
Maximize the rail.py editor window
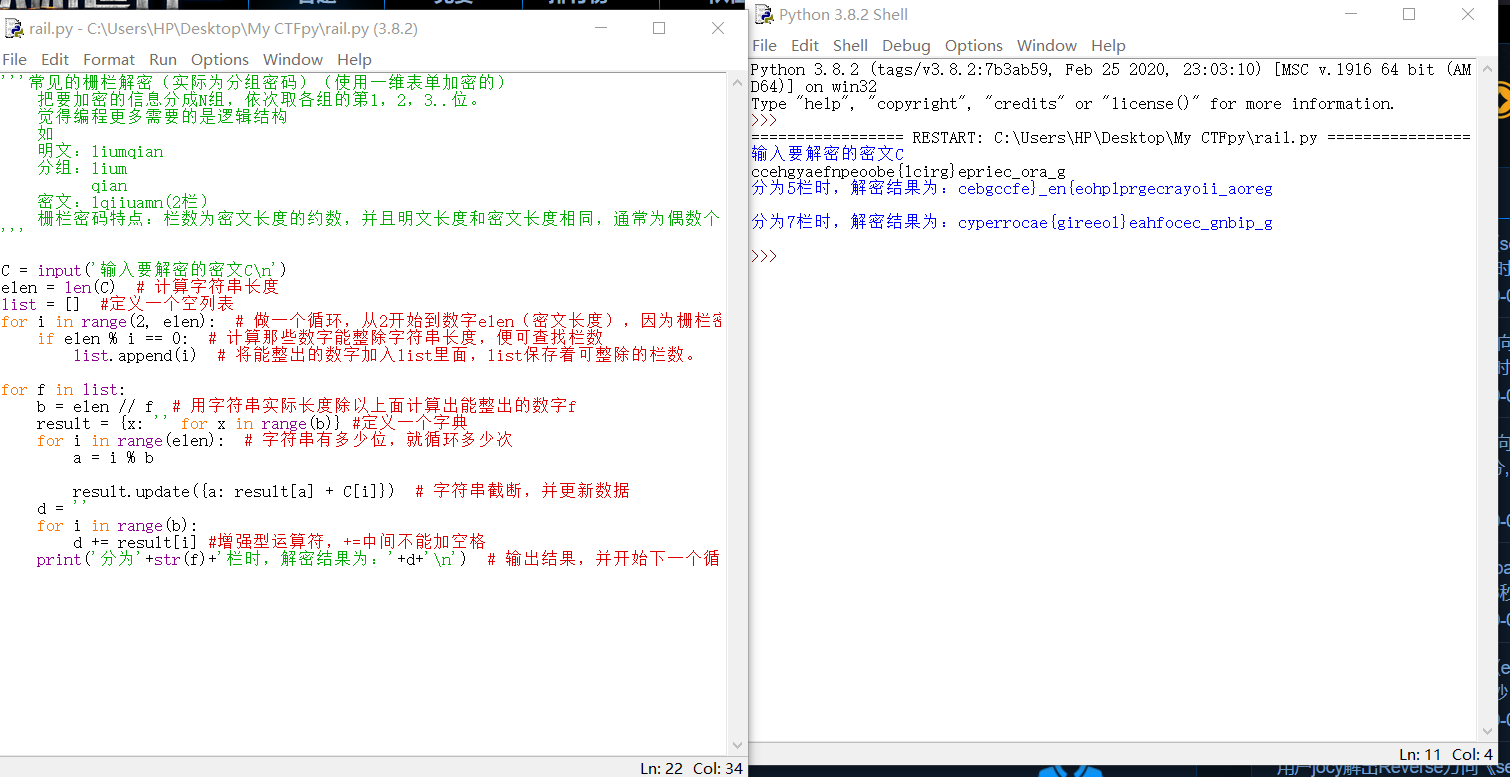point(659,28)
